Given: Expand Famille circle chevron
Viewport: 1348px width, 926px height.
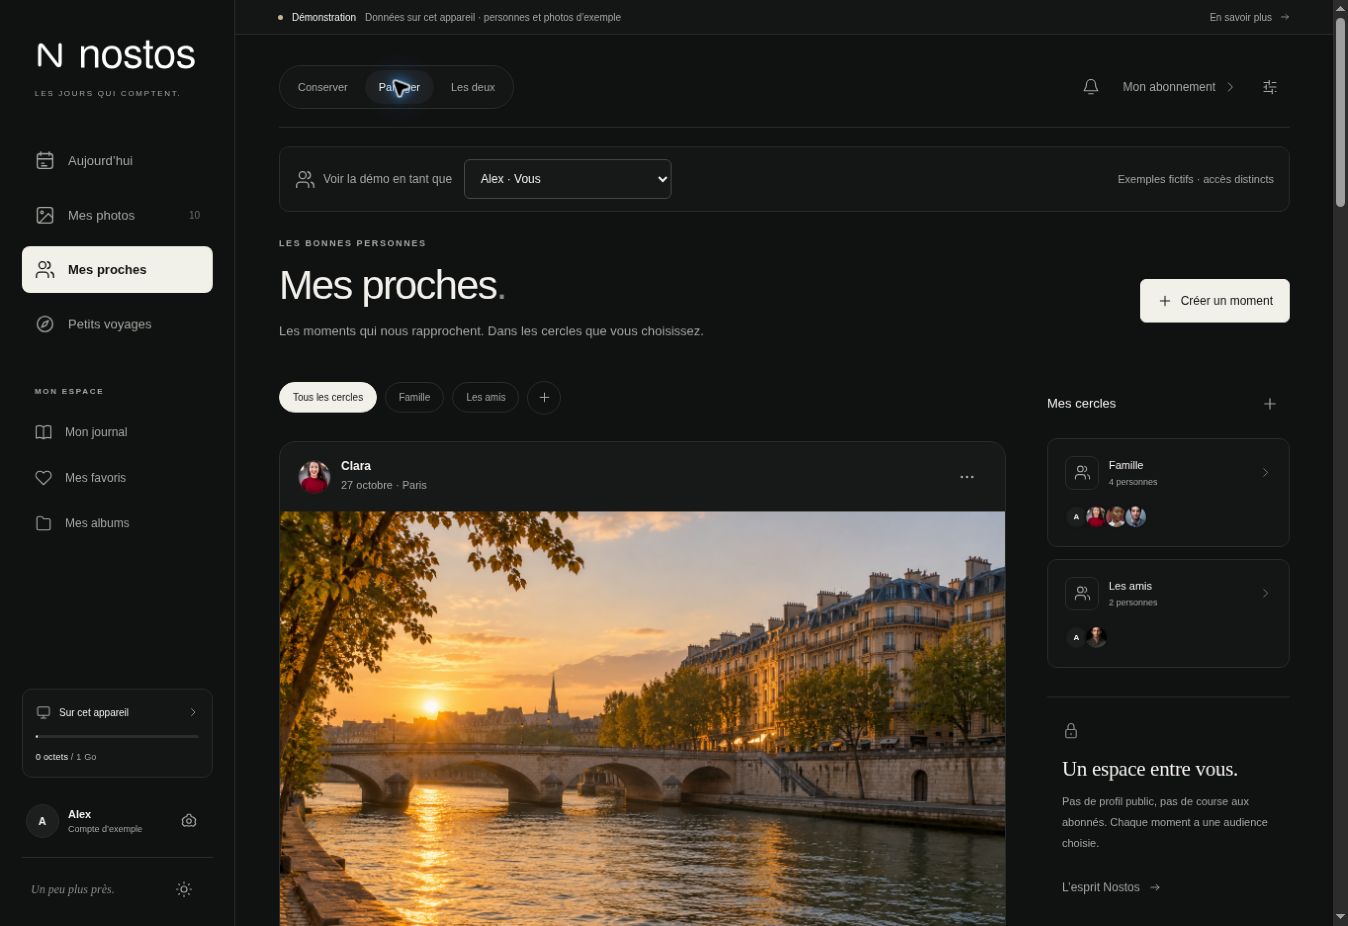Looking at the screenshot, I should coord(1265,473).
